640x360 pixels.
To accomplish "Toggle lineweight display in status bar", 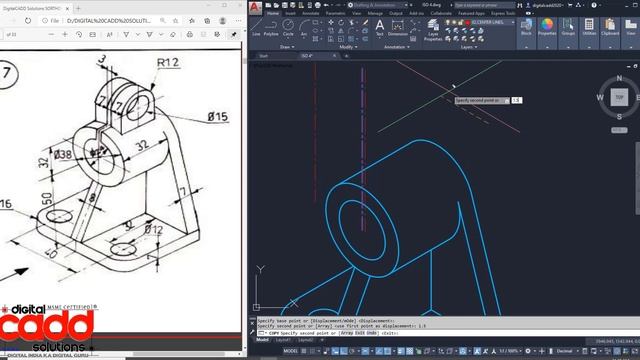I will point(400,351).
